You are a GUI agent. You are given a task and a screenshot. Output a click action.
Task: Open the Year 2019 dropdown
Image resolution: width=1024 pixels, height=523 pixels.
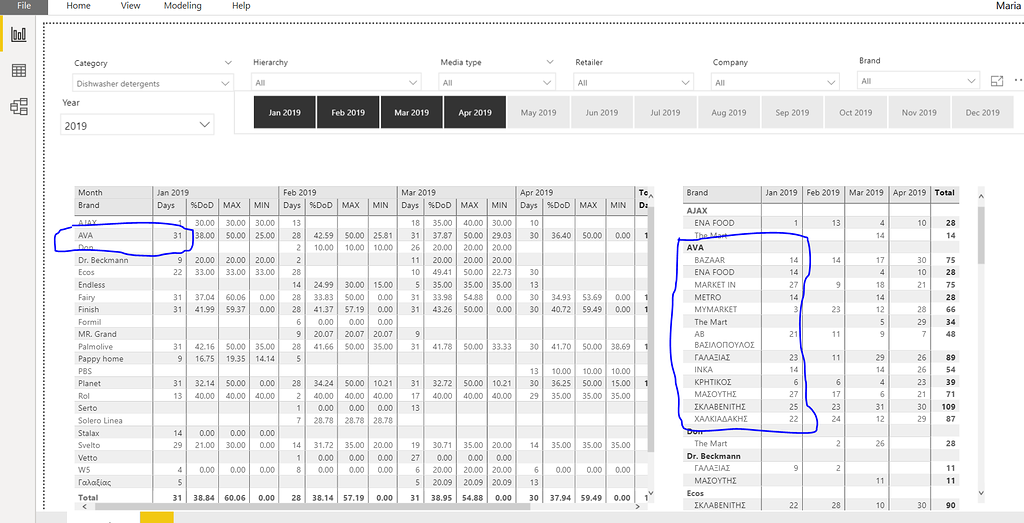(138, 125)
